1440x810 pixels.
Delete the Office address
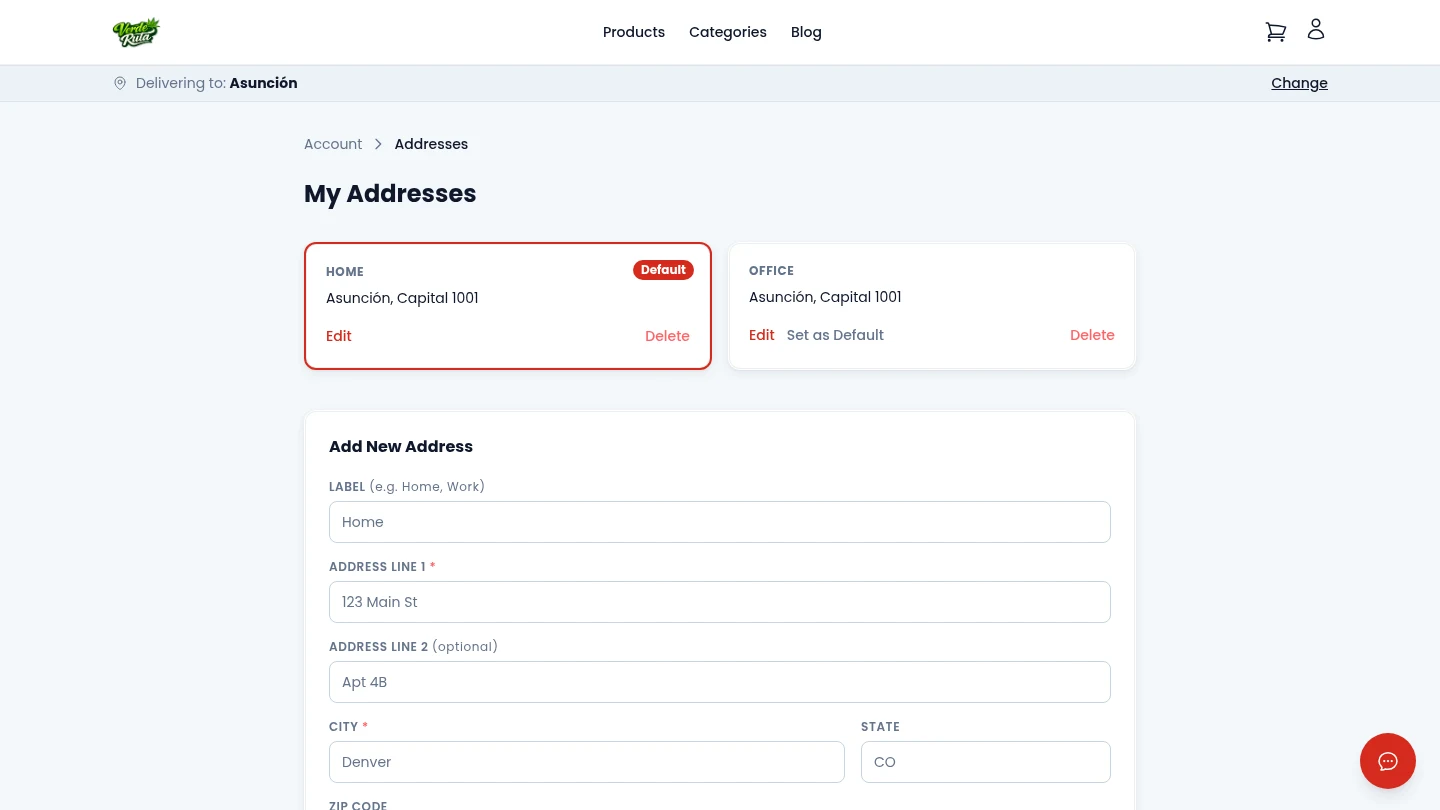tap(1092, 335)
